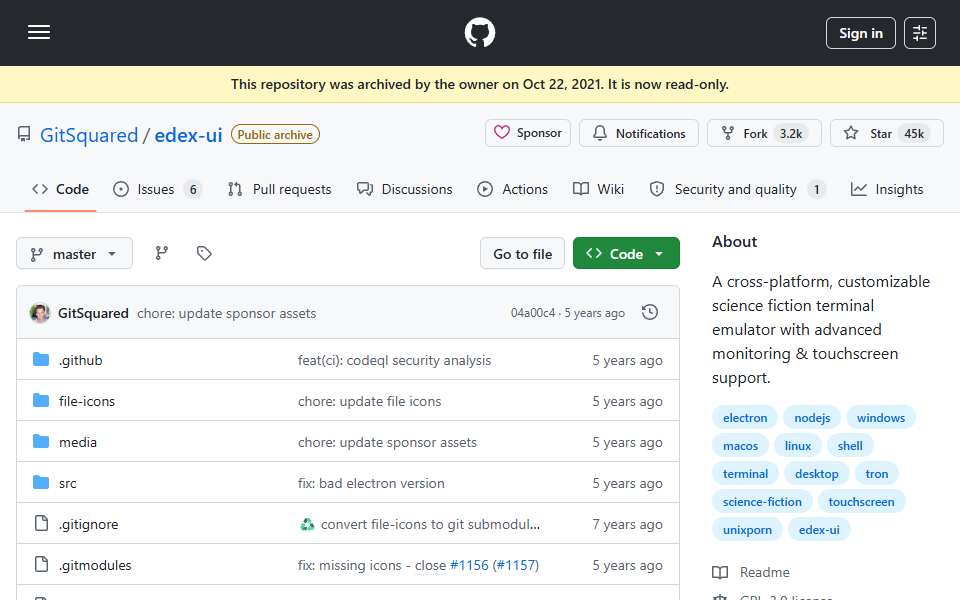Click the .gitignore file icon
This screenshot has width=960, height=600.
(41, 523)
